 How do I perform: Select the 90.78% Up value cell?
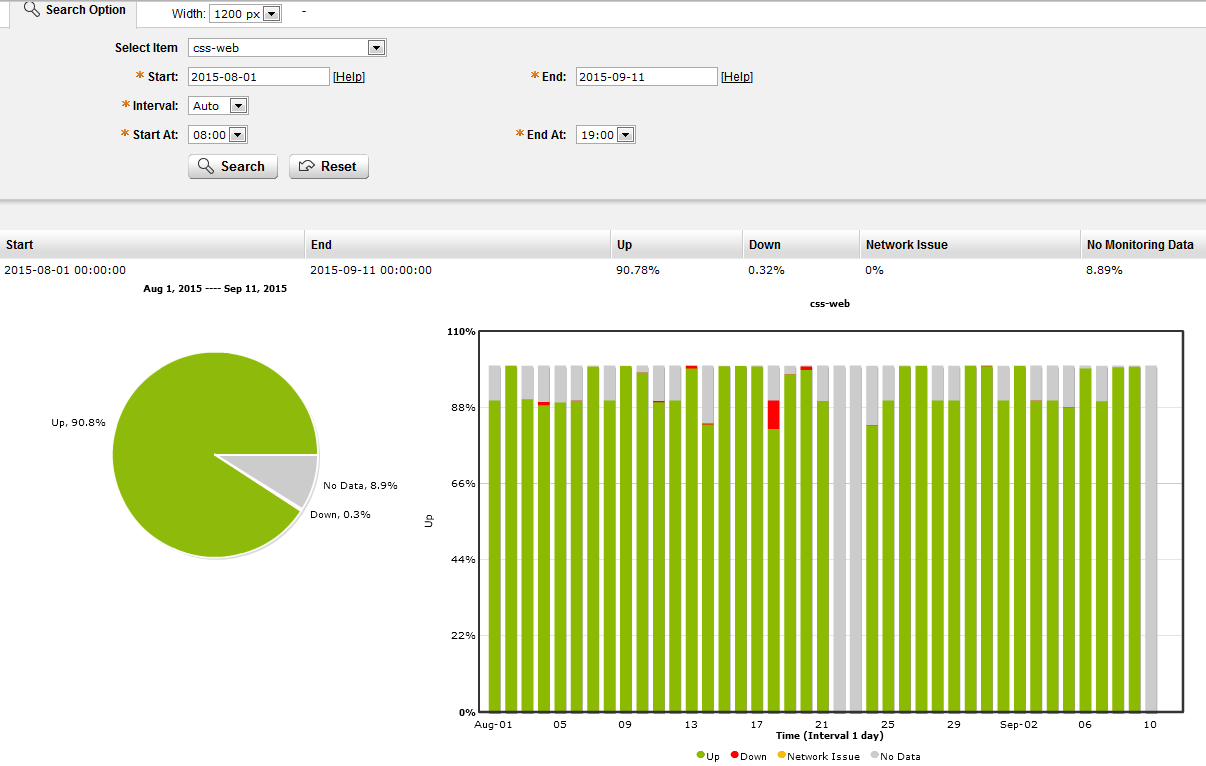coord(638,270)
